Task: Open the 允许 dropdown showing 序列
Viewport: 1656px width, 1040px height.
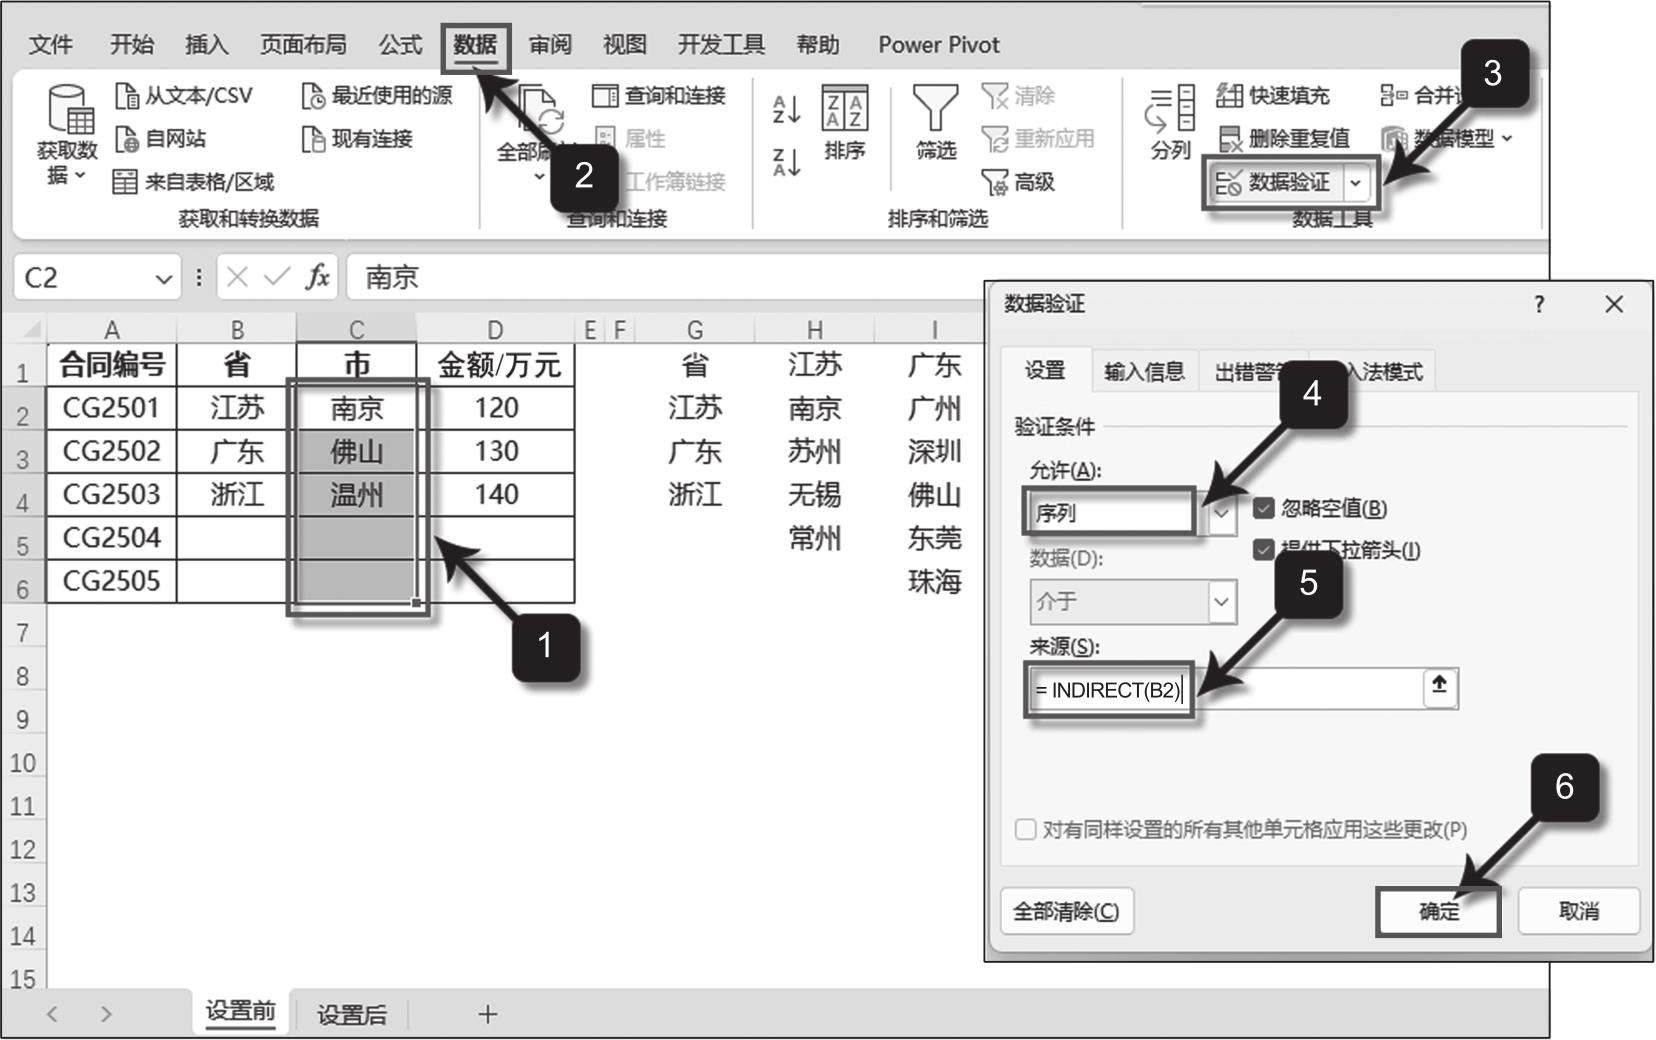Action: click(1221, 513)
